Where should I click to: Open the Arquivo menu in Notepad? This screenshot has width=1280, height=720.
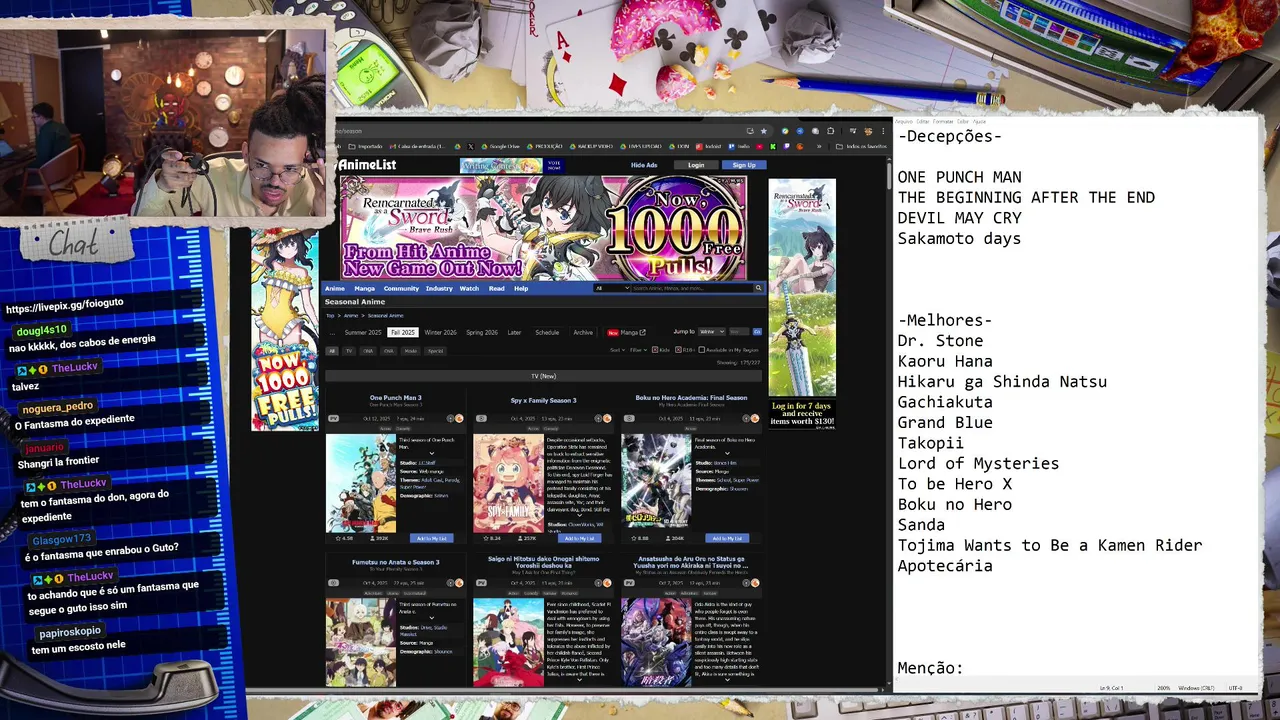(904, 121)
